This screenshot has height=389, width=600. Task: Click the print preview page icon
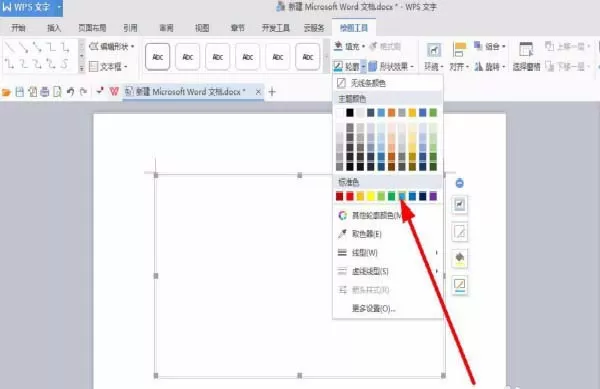tap(57, 92)
